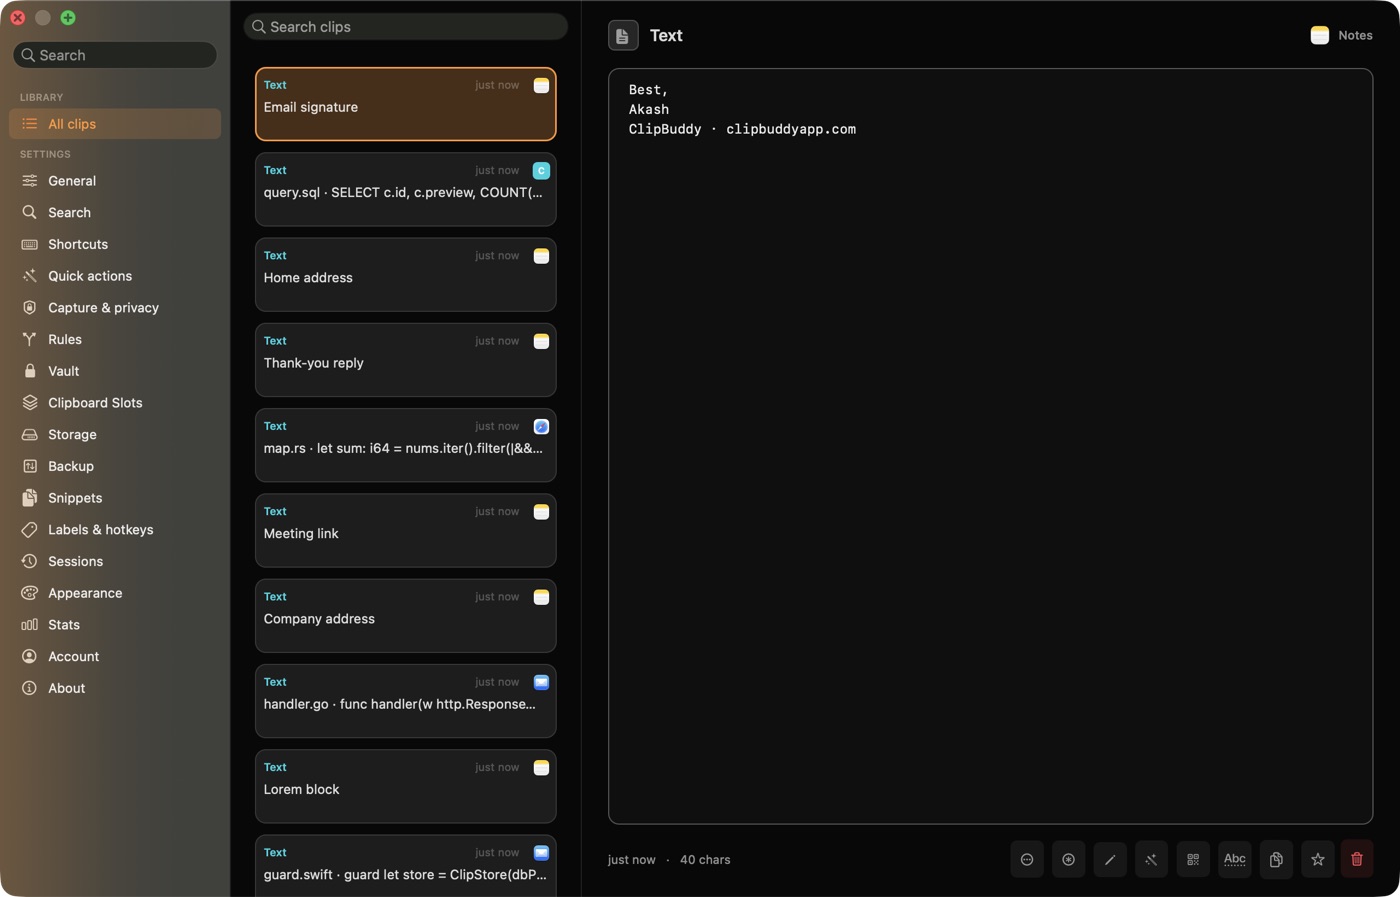Select the handler.go clip card
The image size is (1400, 897).
coord(406,701)
